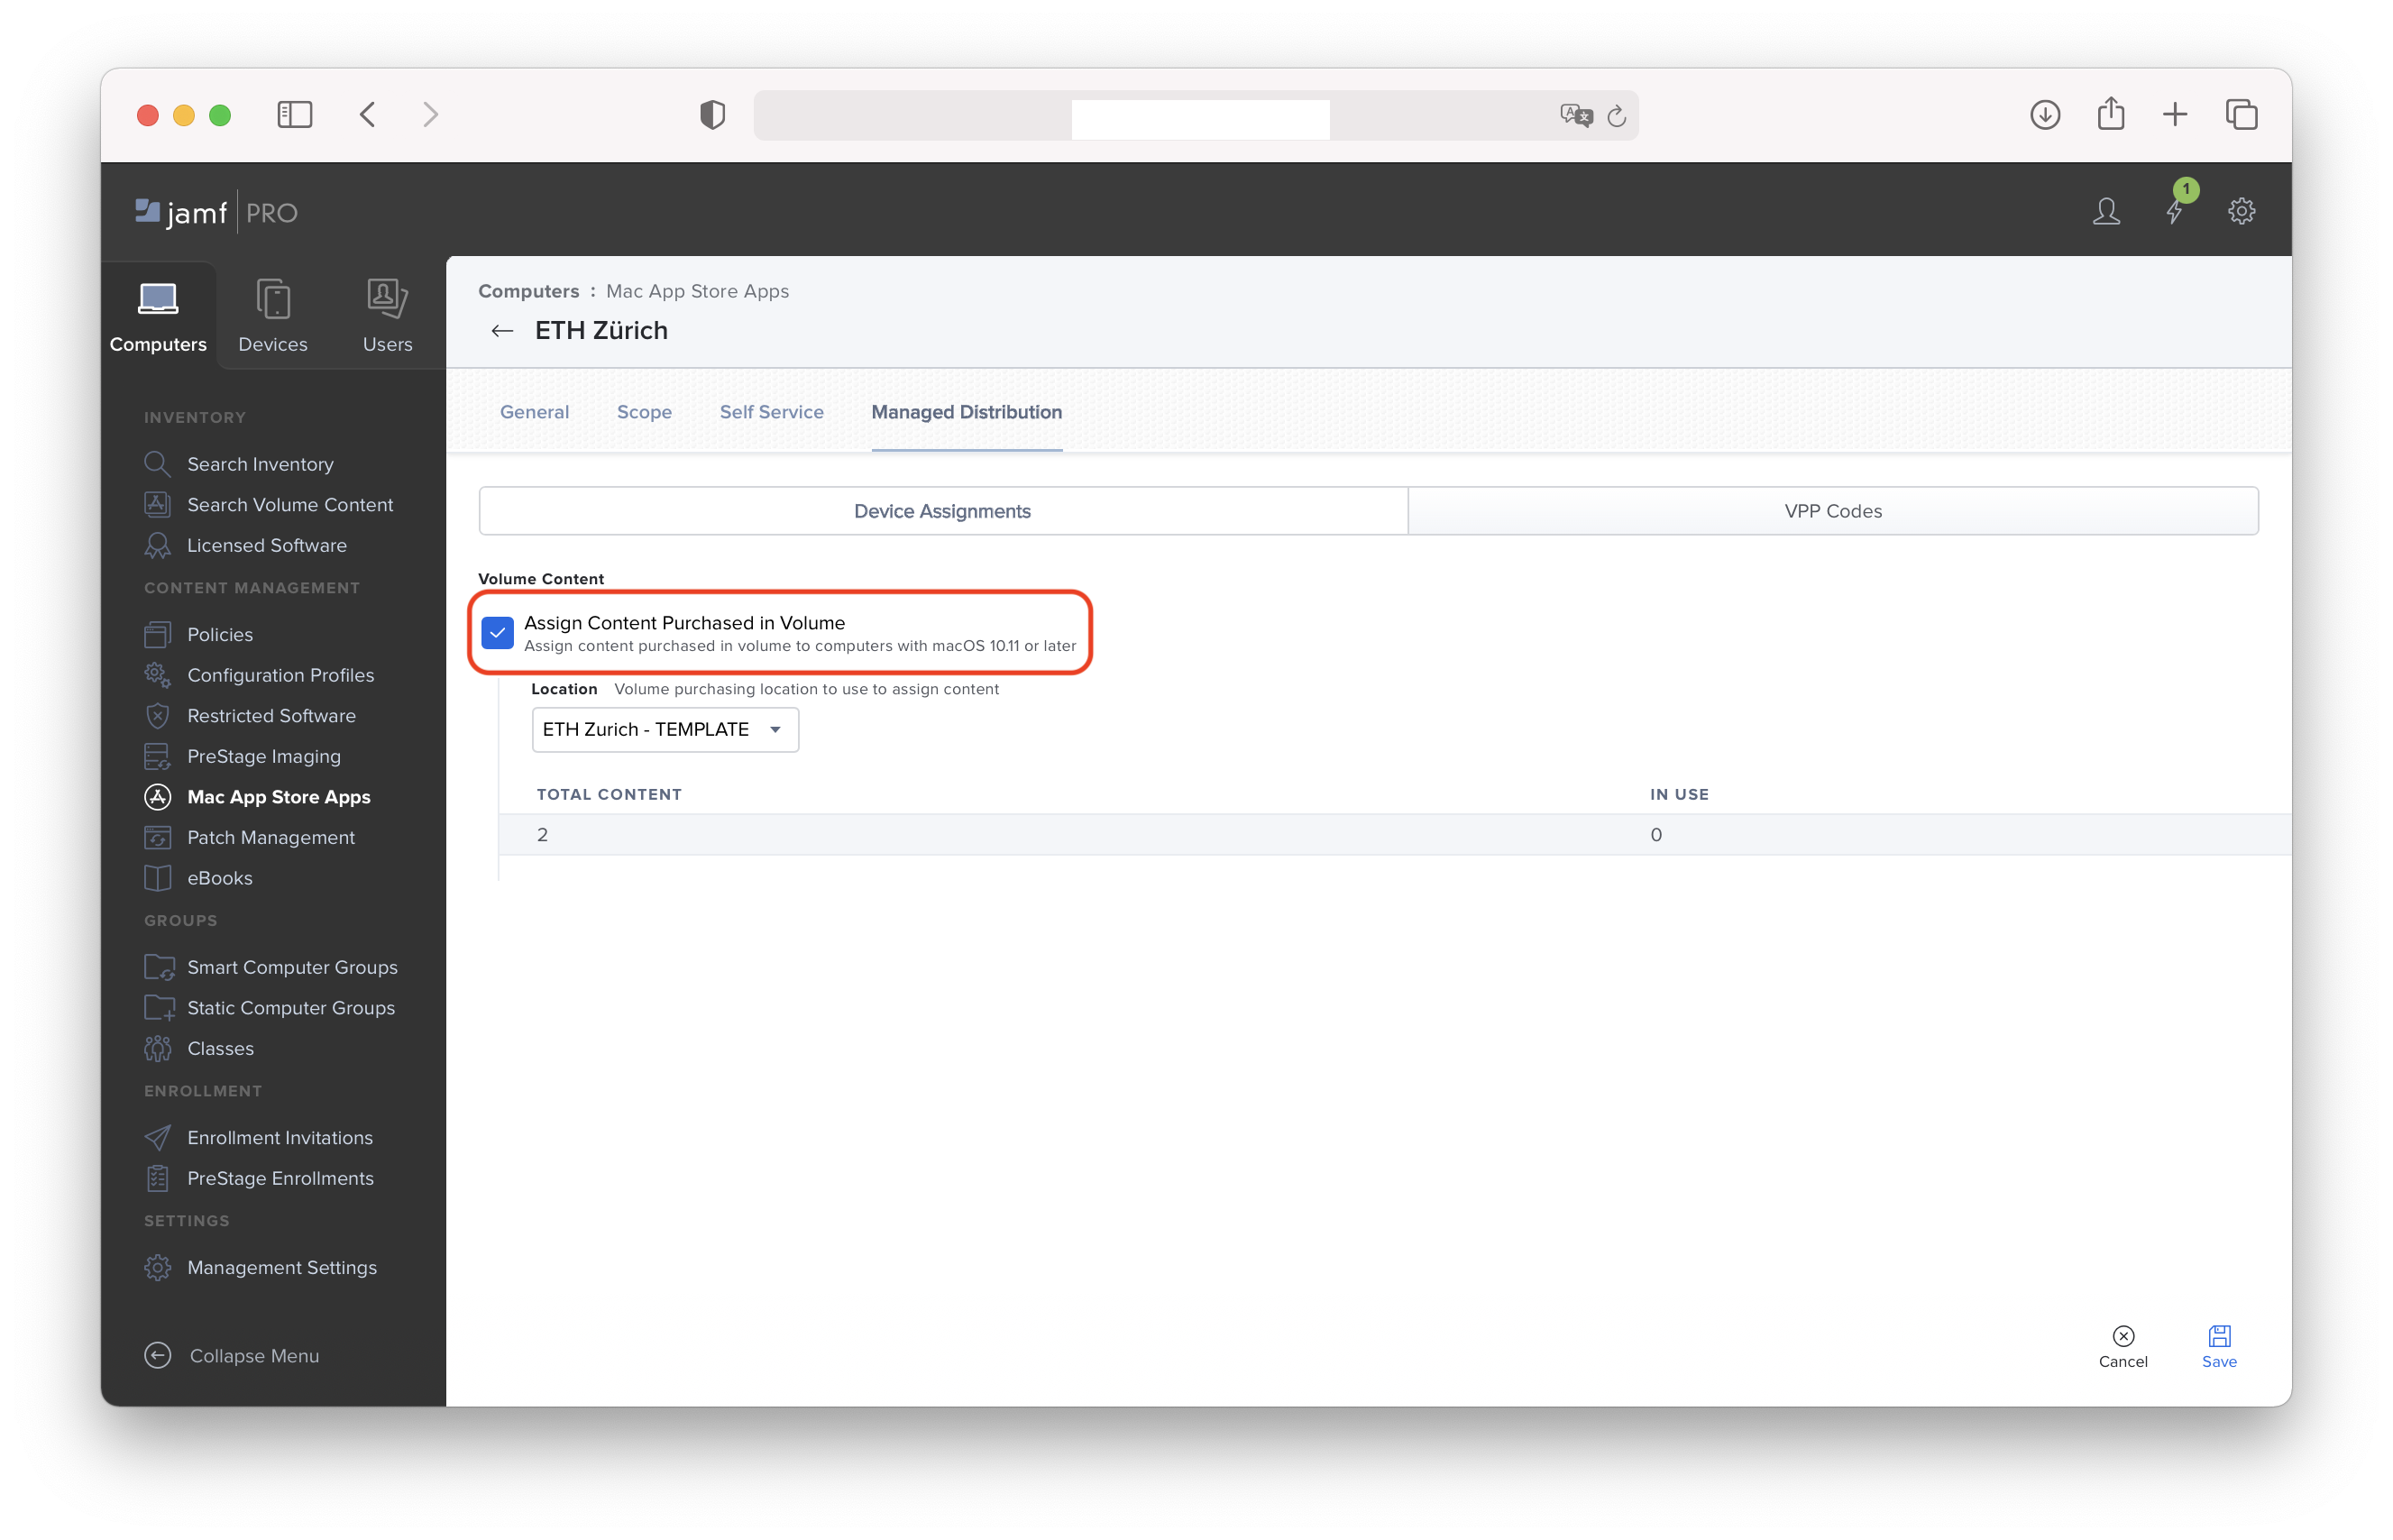Screen dimensions: 2393x1540
Task: Click the Enrollment Invitations icon
Action: click(159, 1137)
